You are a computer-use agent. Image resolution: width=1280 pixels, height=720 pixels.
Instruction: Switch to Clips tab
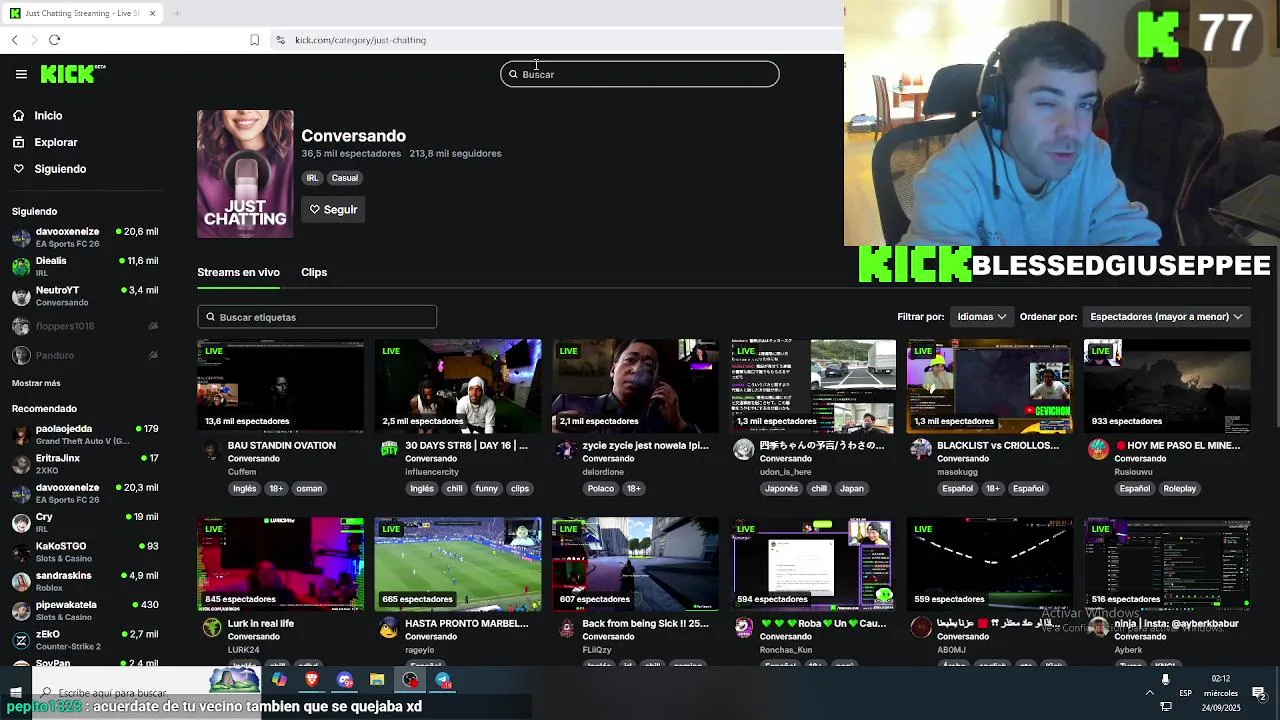314,272
